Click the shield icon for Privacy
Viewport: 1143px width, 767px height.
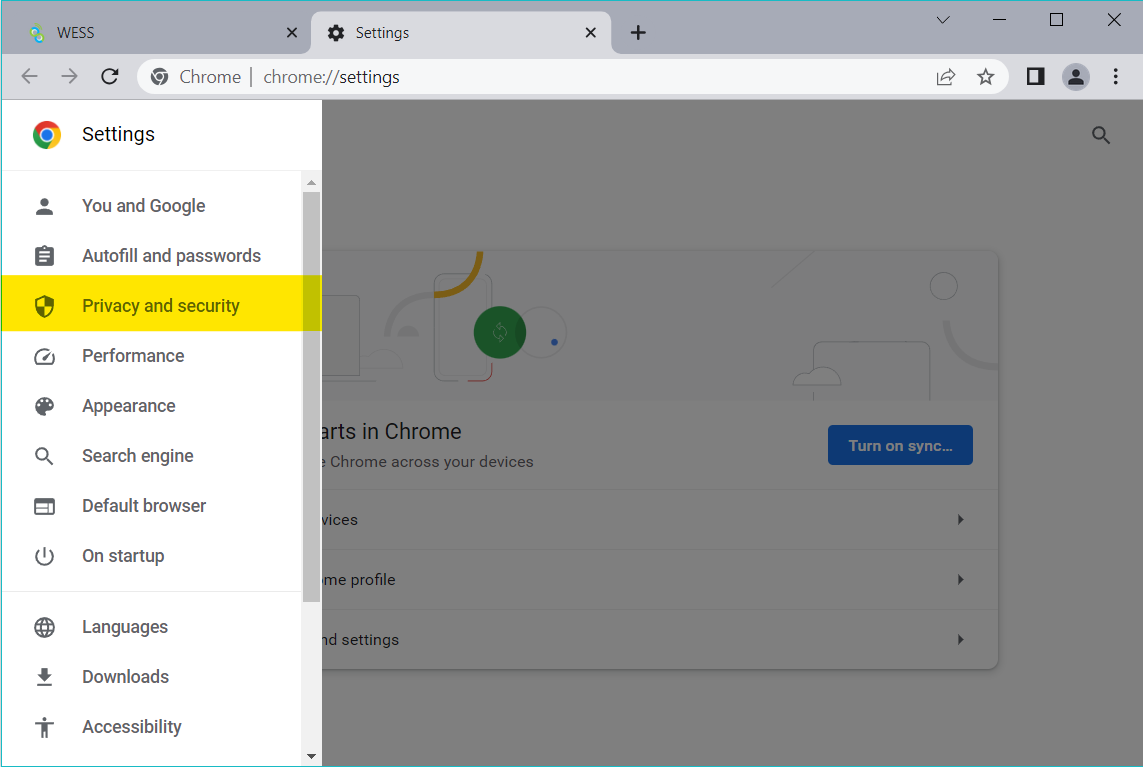[x=44, y=306]
